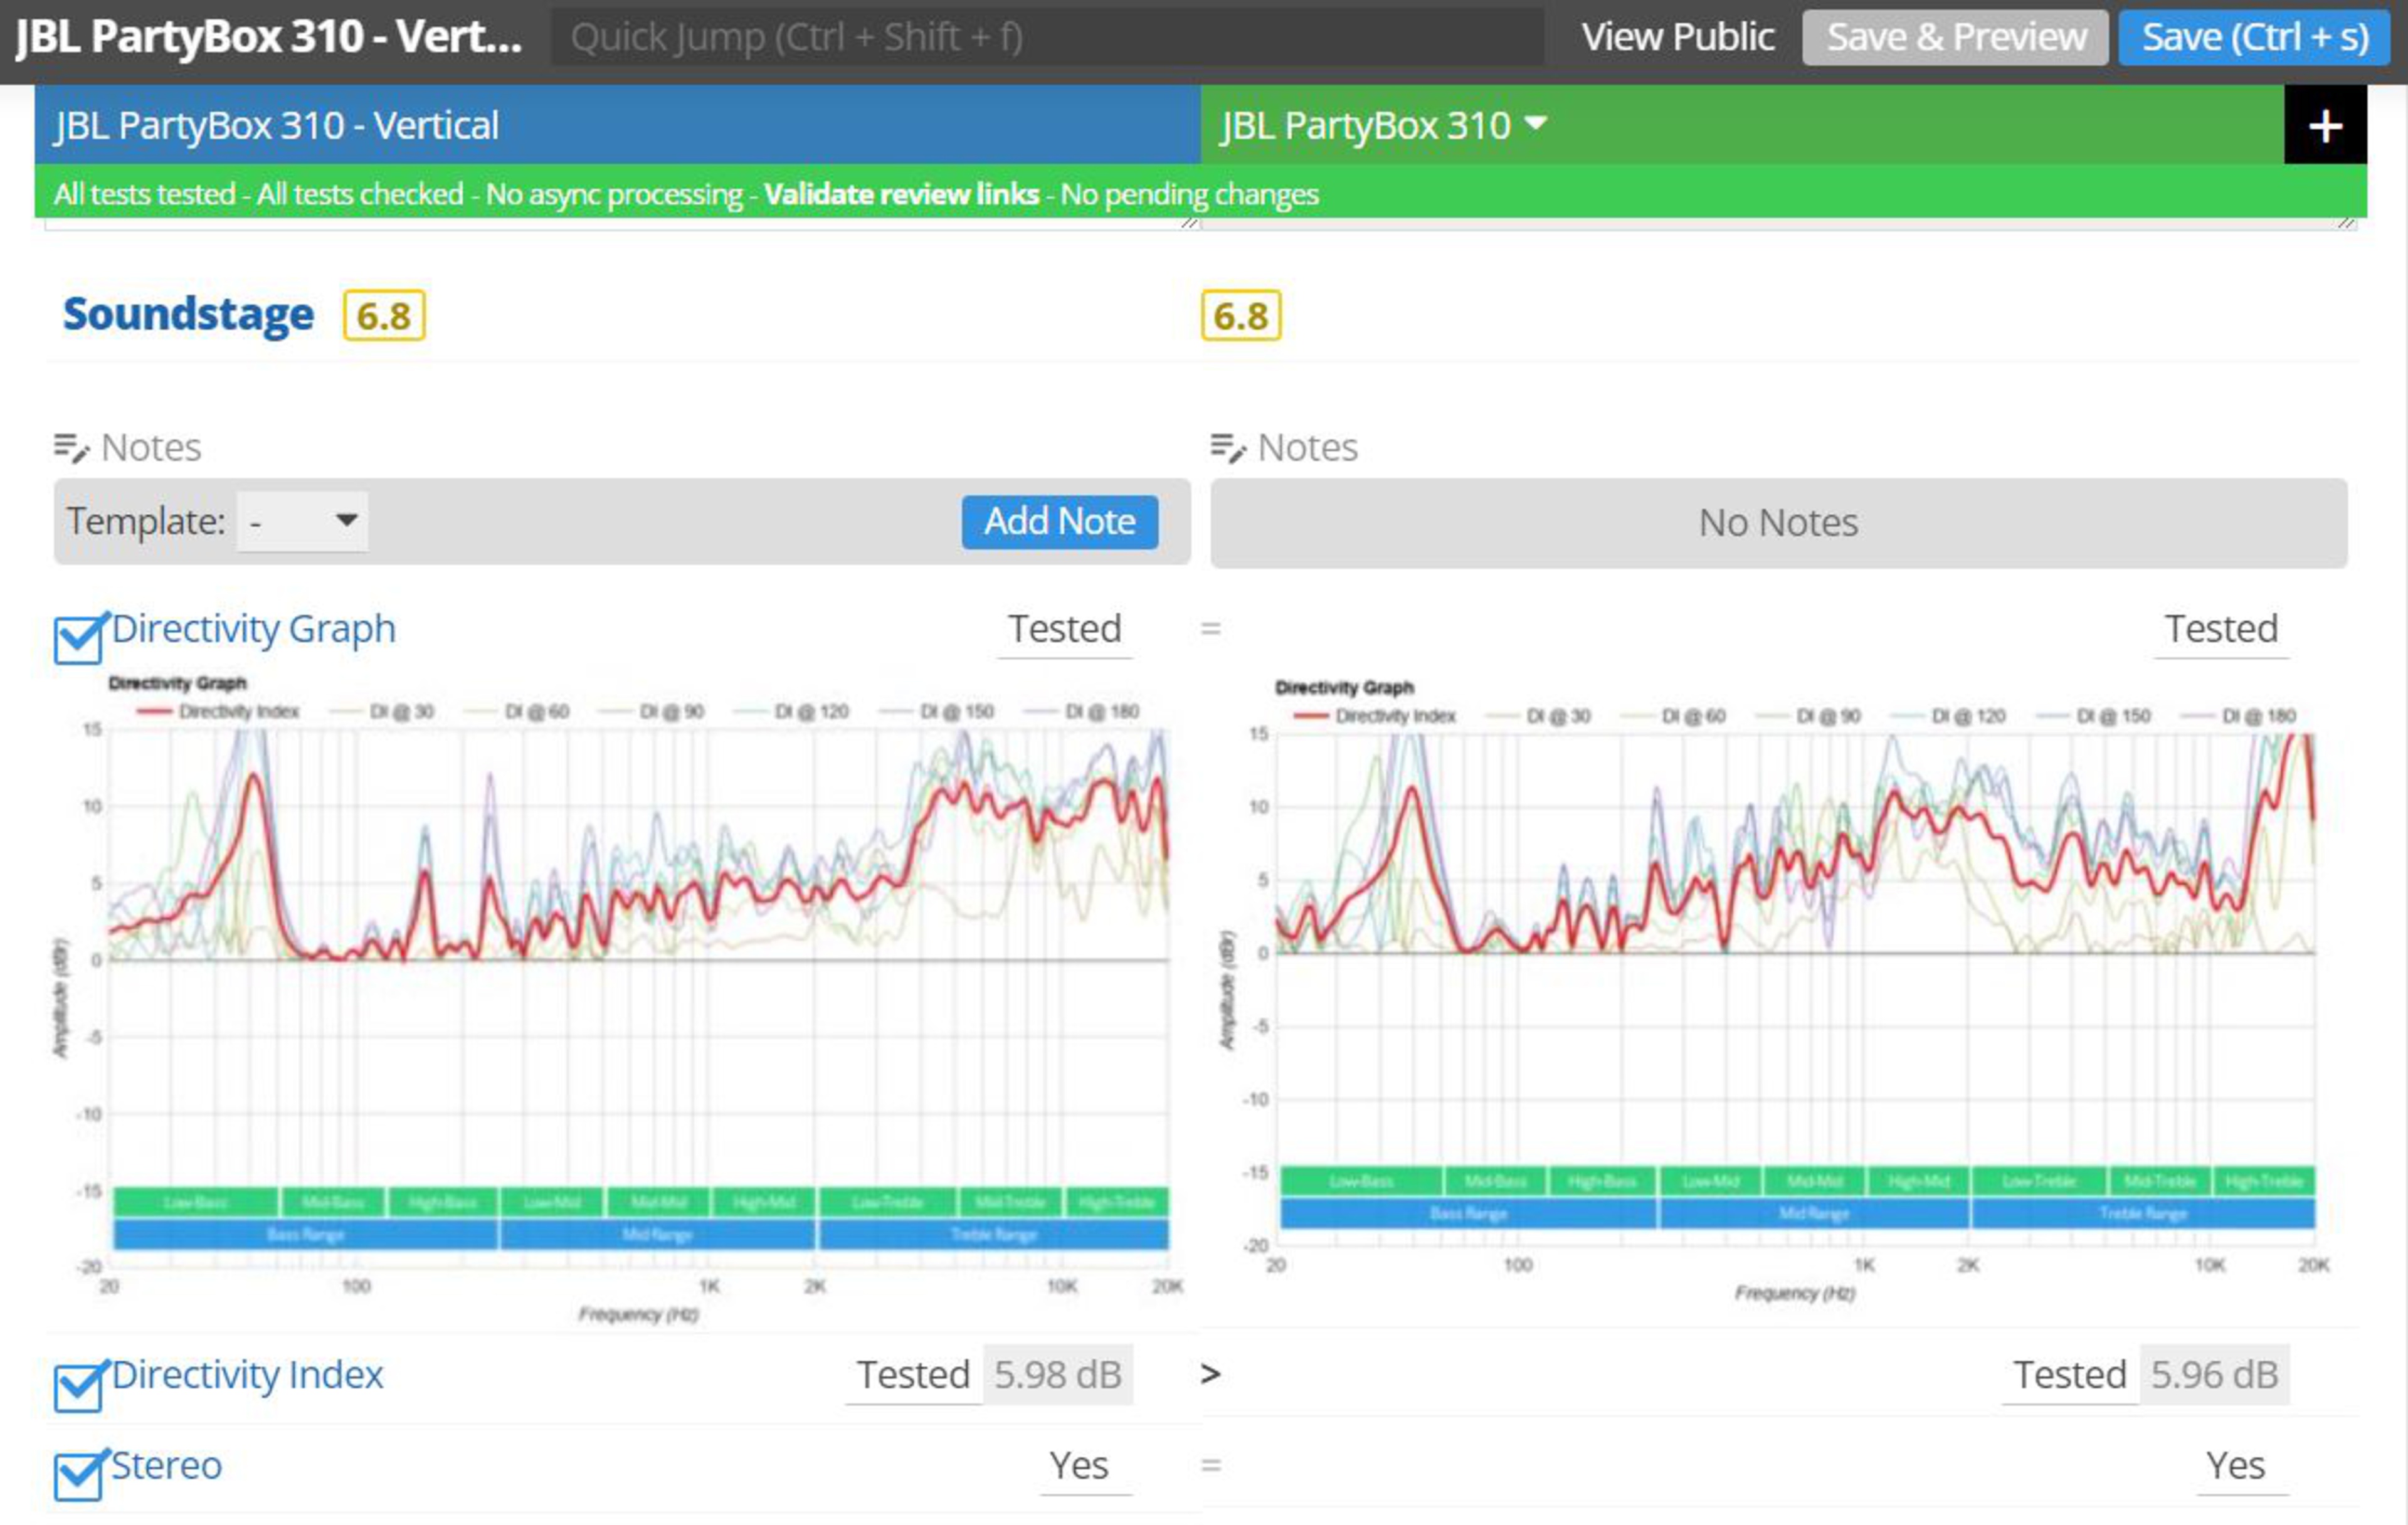Expand the JBL PartyBox 310 product dropdown
The height and width of the screenshot is (1525, 2408).
(1534, 124)
